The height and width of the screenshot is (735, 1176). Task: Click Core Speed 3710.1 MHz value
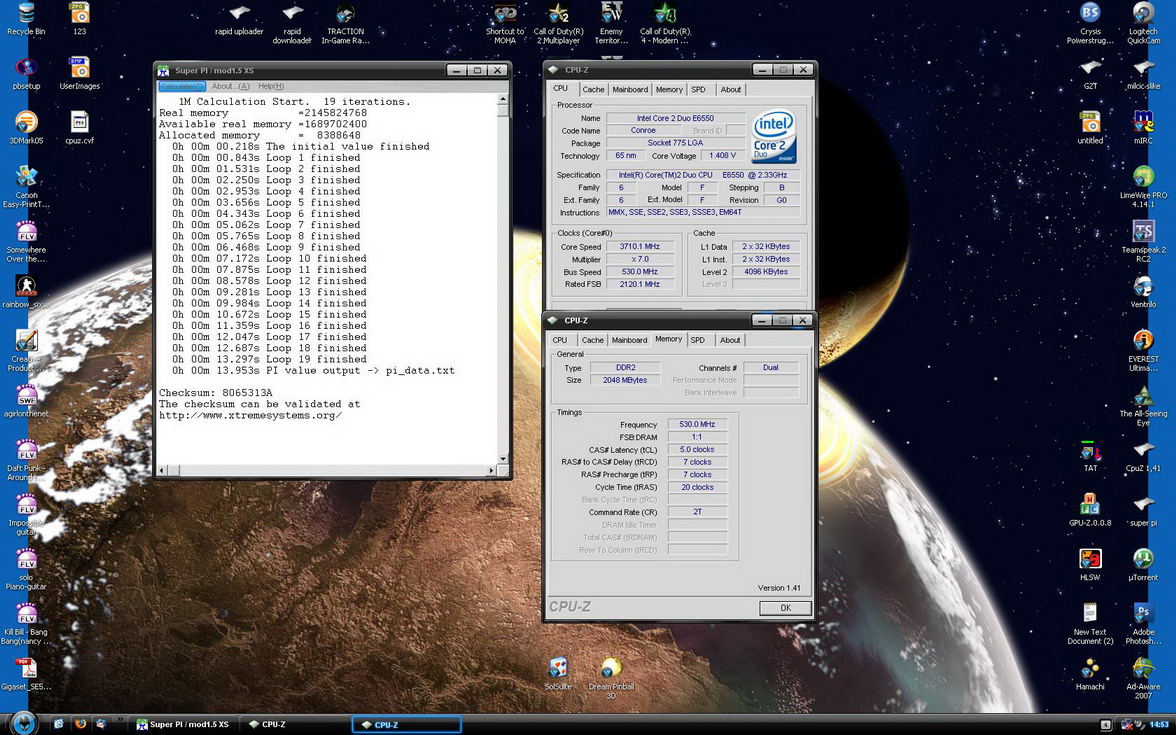pos(640,247)
